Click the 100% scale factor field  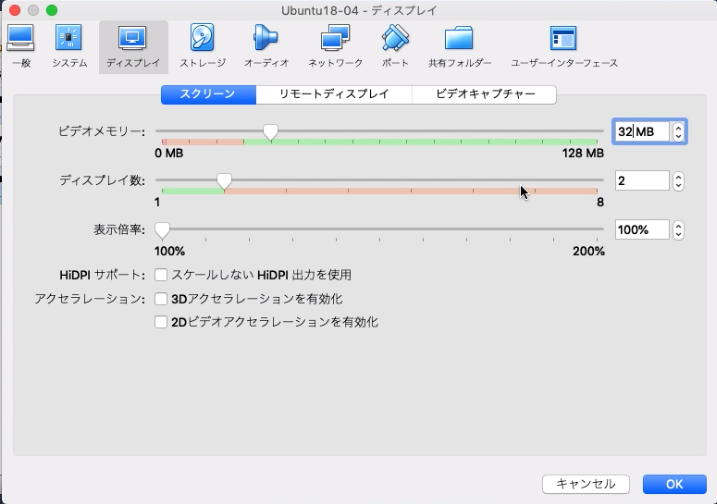point(642,230)
